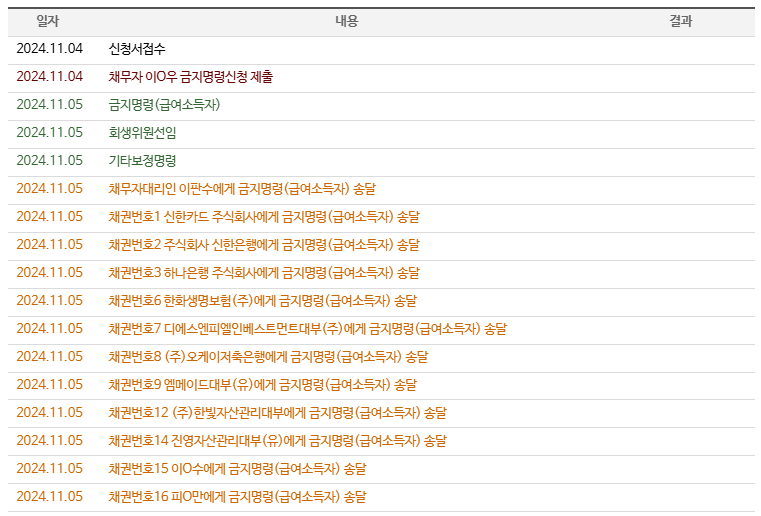Click the 내용 column header
761x516 pixels.
click(x=347, y=21)
